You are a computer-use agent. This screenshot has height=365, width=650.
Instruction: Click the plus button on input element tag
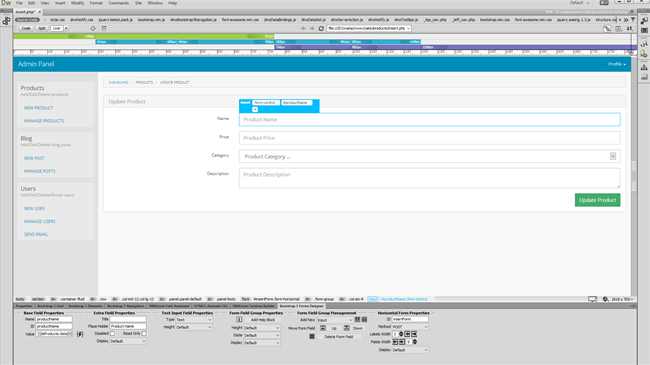click(255, 110)
